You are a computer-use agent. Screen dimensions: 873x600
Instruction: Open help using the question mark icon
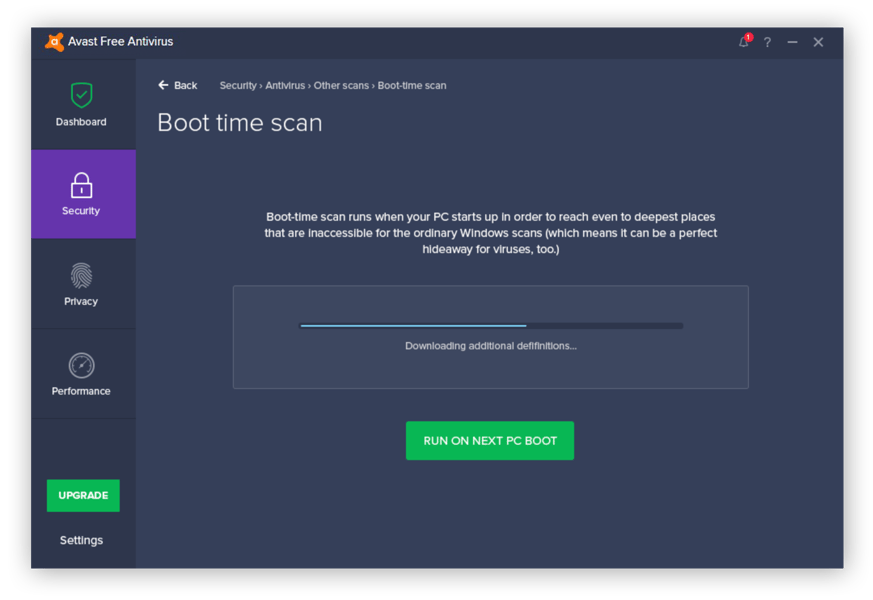(766, 42)
